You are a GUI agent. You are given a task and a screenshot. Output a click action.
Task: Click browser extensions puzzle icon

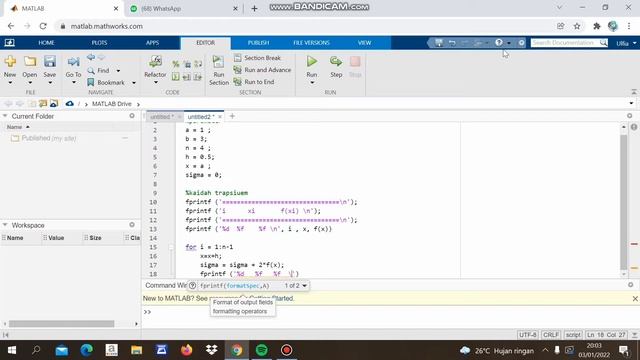point(597,26)
